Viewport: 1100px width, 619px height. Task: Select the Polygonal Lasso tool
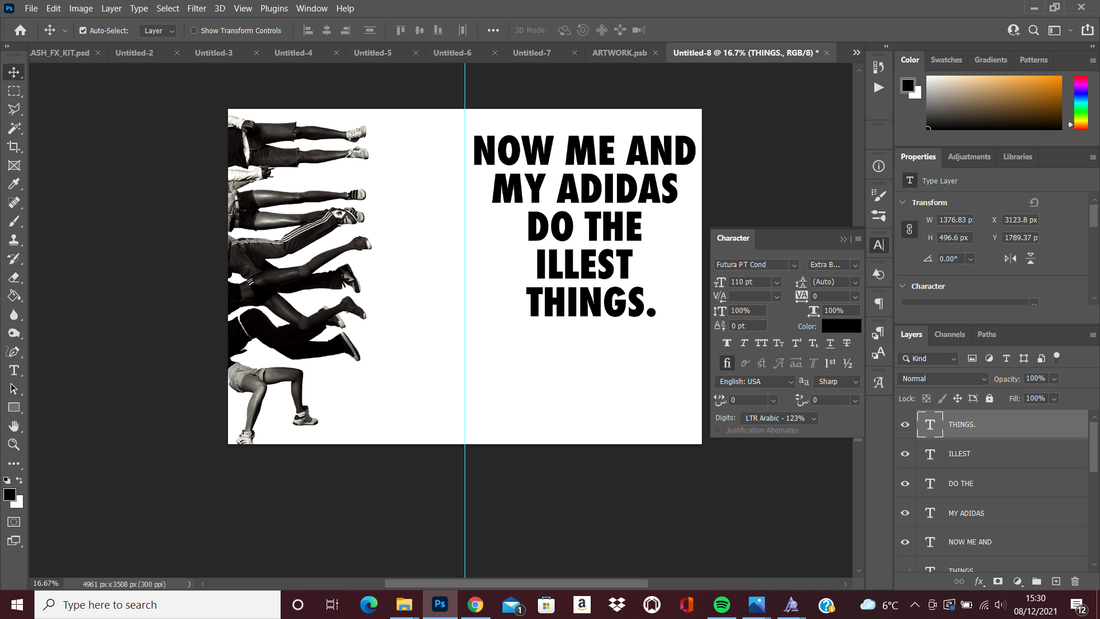coord(14,109)
